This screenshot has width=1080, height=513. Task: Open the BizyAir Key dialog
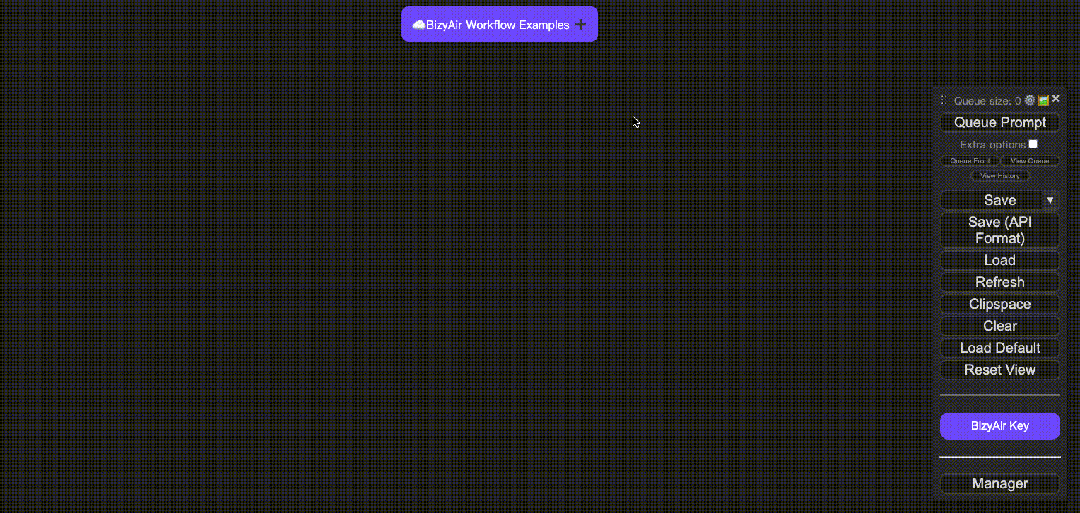coord(999,426)
